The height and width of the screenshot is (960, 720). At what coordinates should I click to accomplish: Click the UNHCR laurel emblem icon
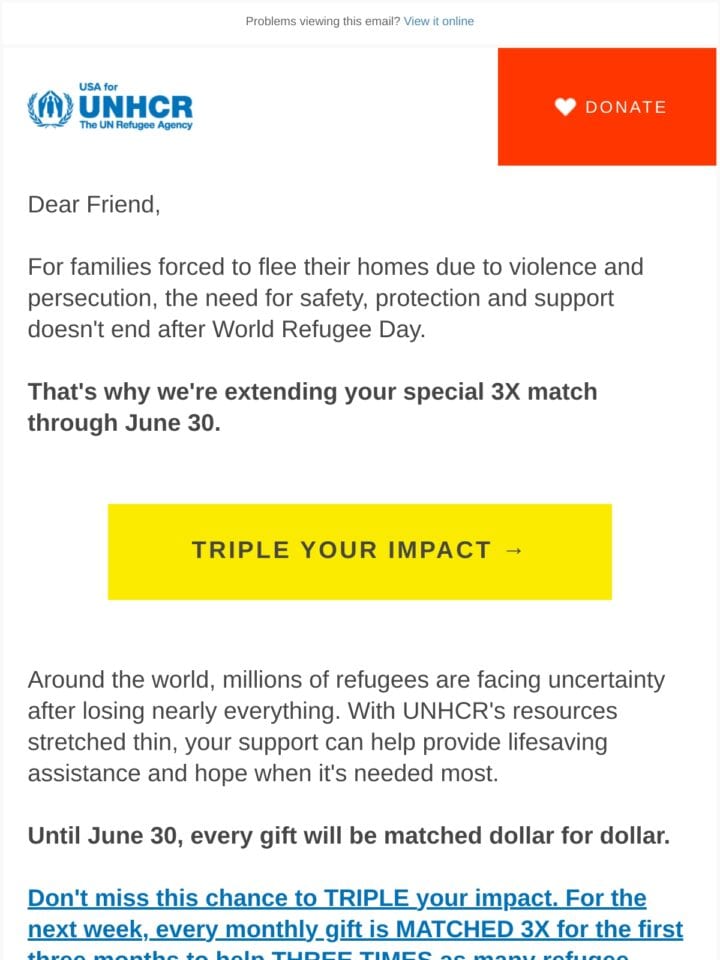coord(50,108)
